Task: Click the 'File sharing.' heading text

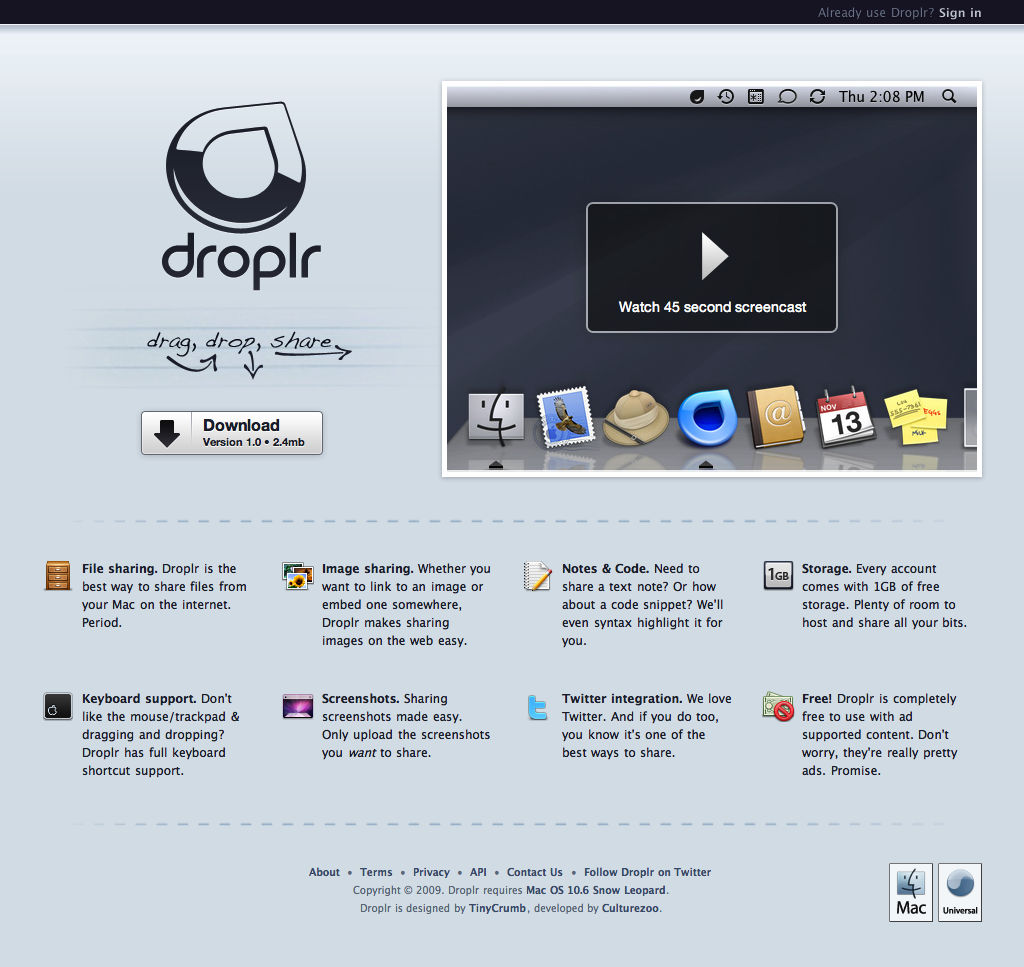Action: point(120,569)
